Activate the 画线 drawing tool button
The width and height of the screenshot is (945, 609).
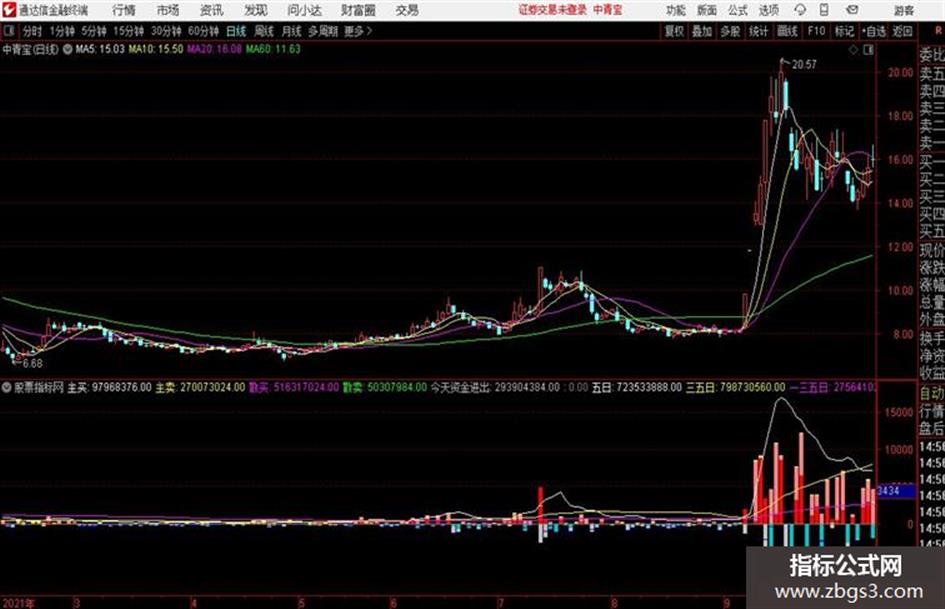(787, 31)
